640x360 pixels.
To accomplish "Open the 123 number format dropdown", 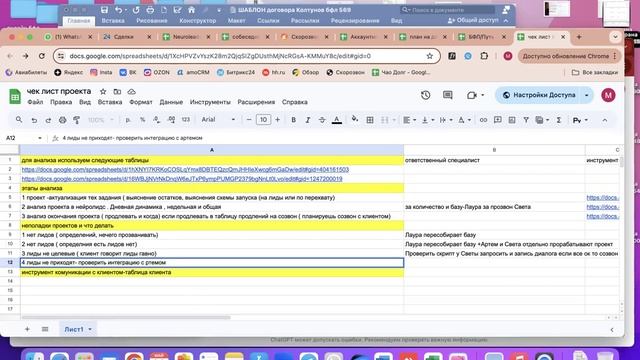I will point(186,120).
